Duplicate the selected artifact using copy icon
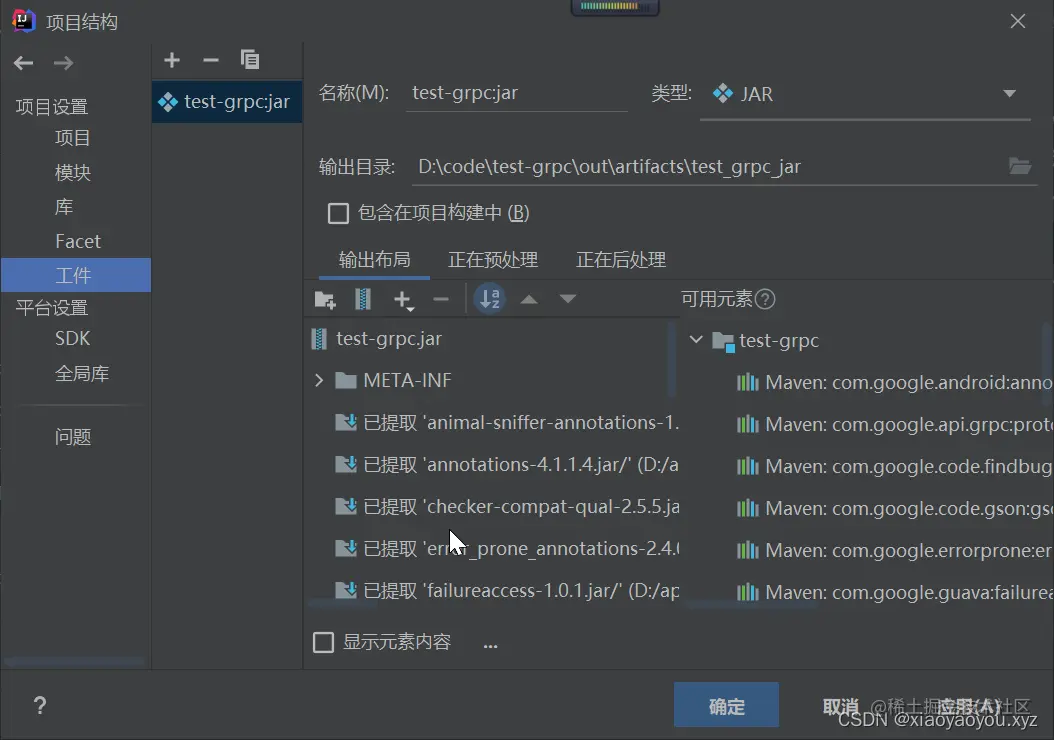The width and height of the screenshot is (1054, 740). tap(250, 60)
